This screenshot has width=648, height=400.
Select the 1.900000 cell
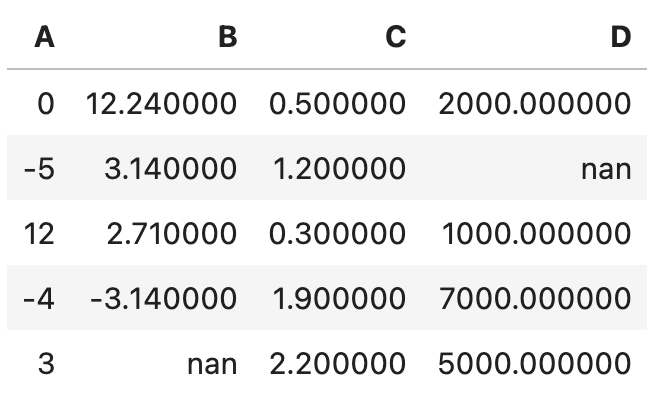click(x=338, y=298)
